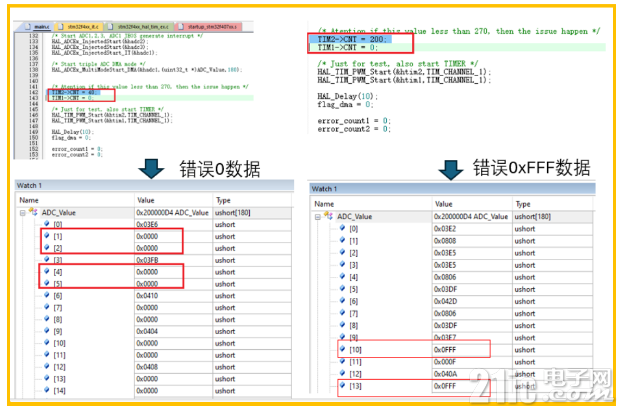Click Type column header in left Watch 1
Screen dimensions: 623x411
pos(223,200)
